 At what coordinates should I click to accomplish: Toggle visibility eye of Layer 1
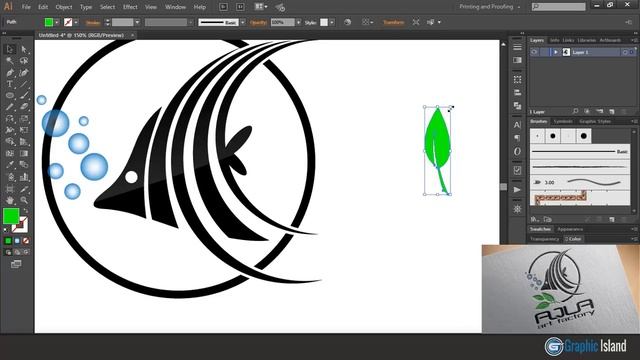534,52
